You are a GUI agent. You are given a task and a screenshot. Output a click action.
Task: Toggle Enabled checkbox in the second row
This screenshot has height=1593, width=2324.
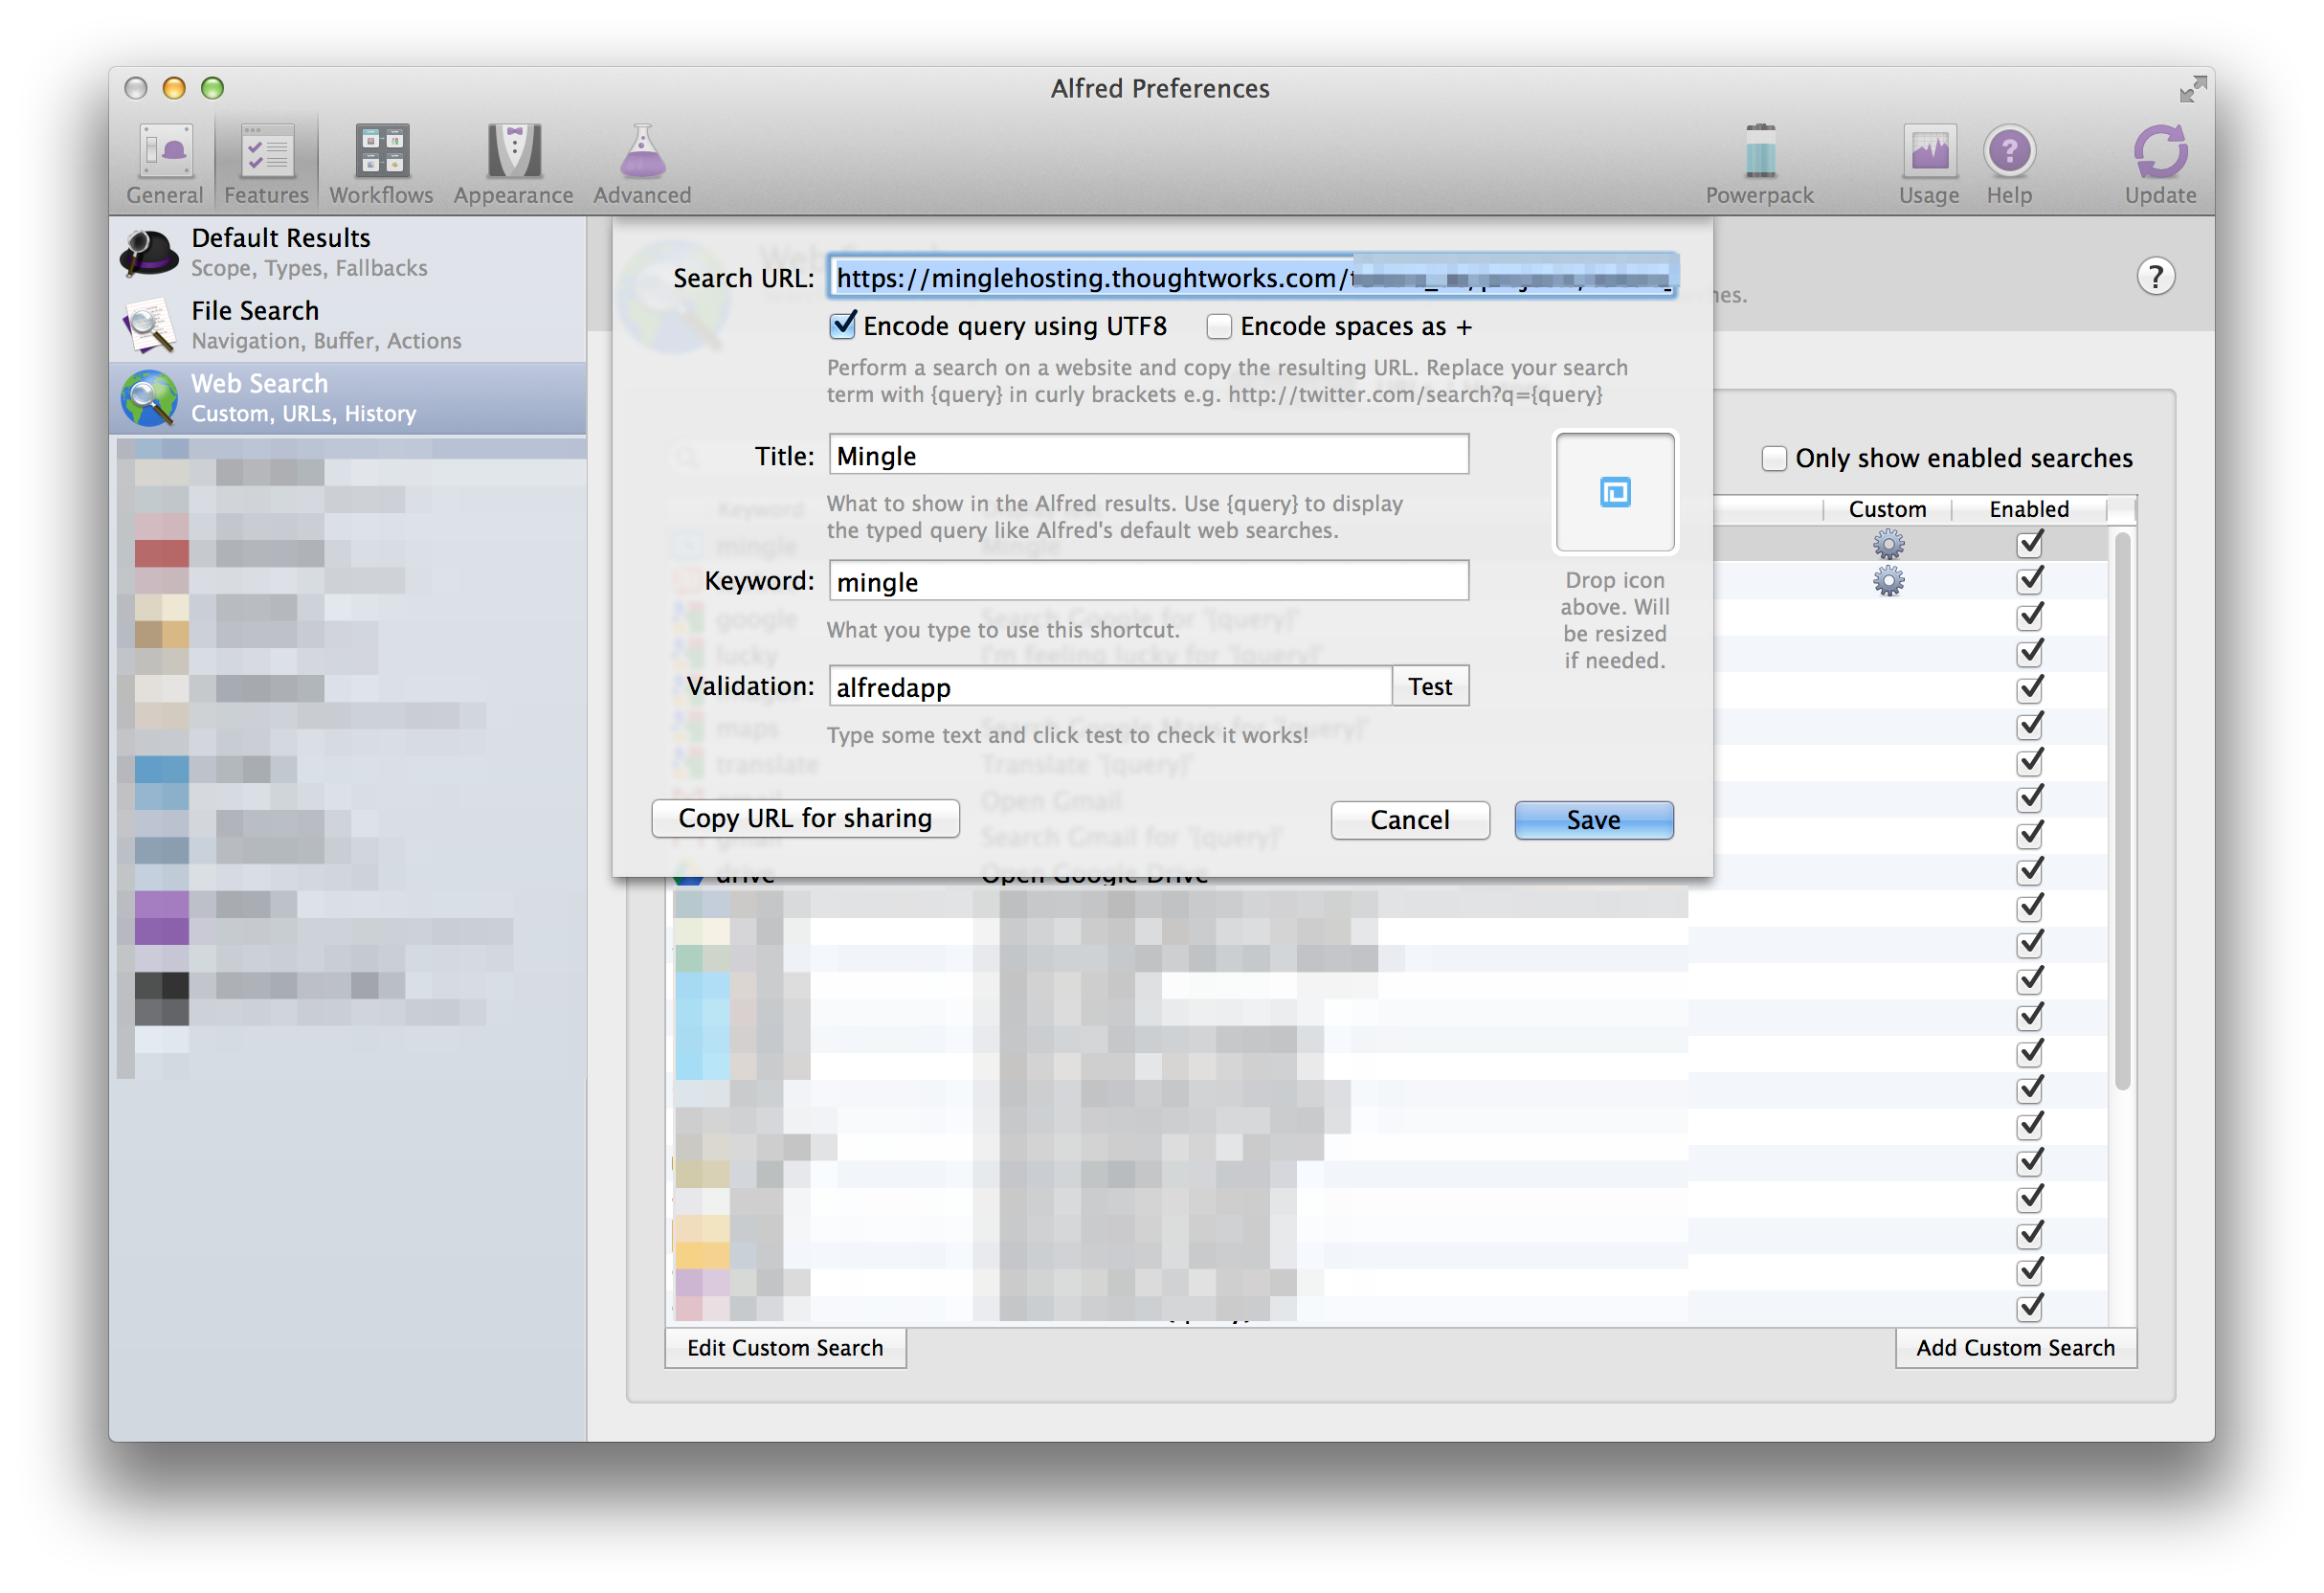pyautogui.click(x=2029, y=580)
